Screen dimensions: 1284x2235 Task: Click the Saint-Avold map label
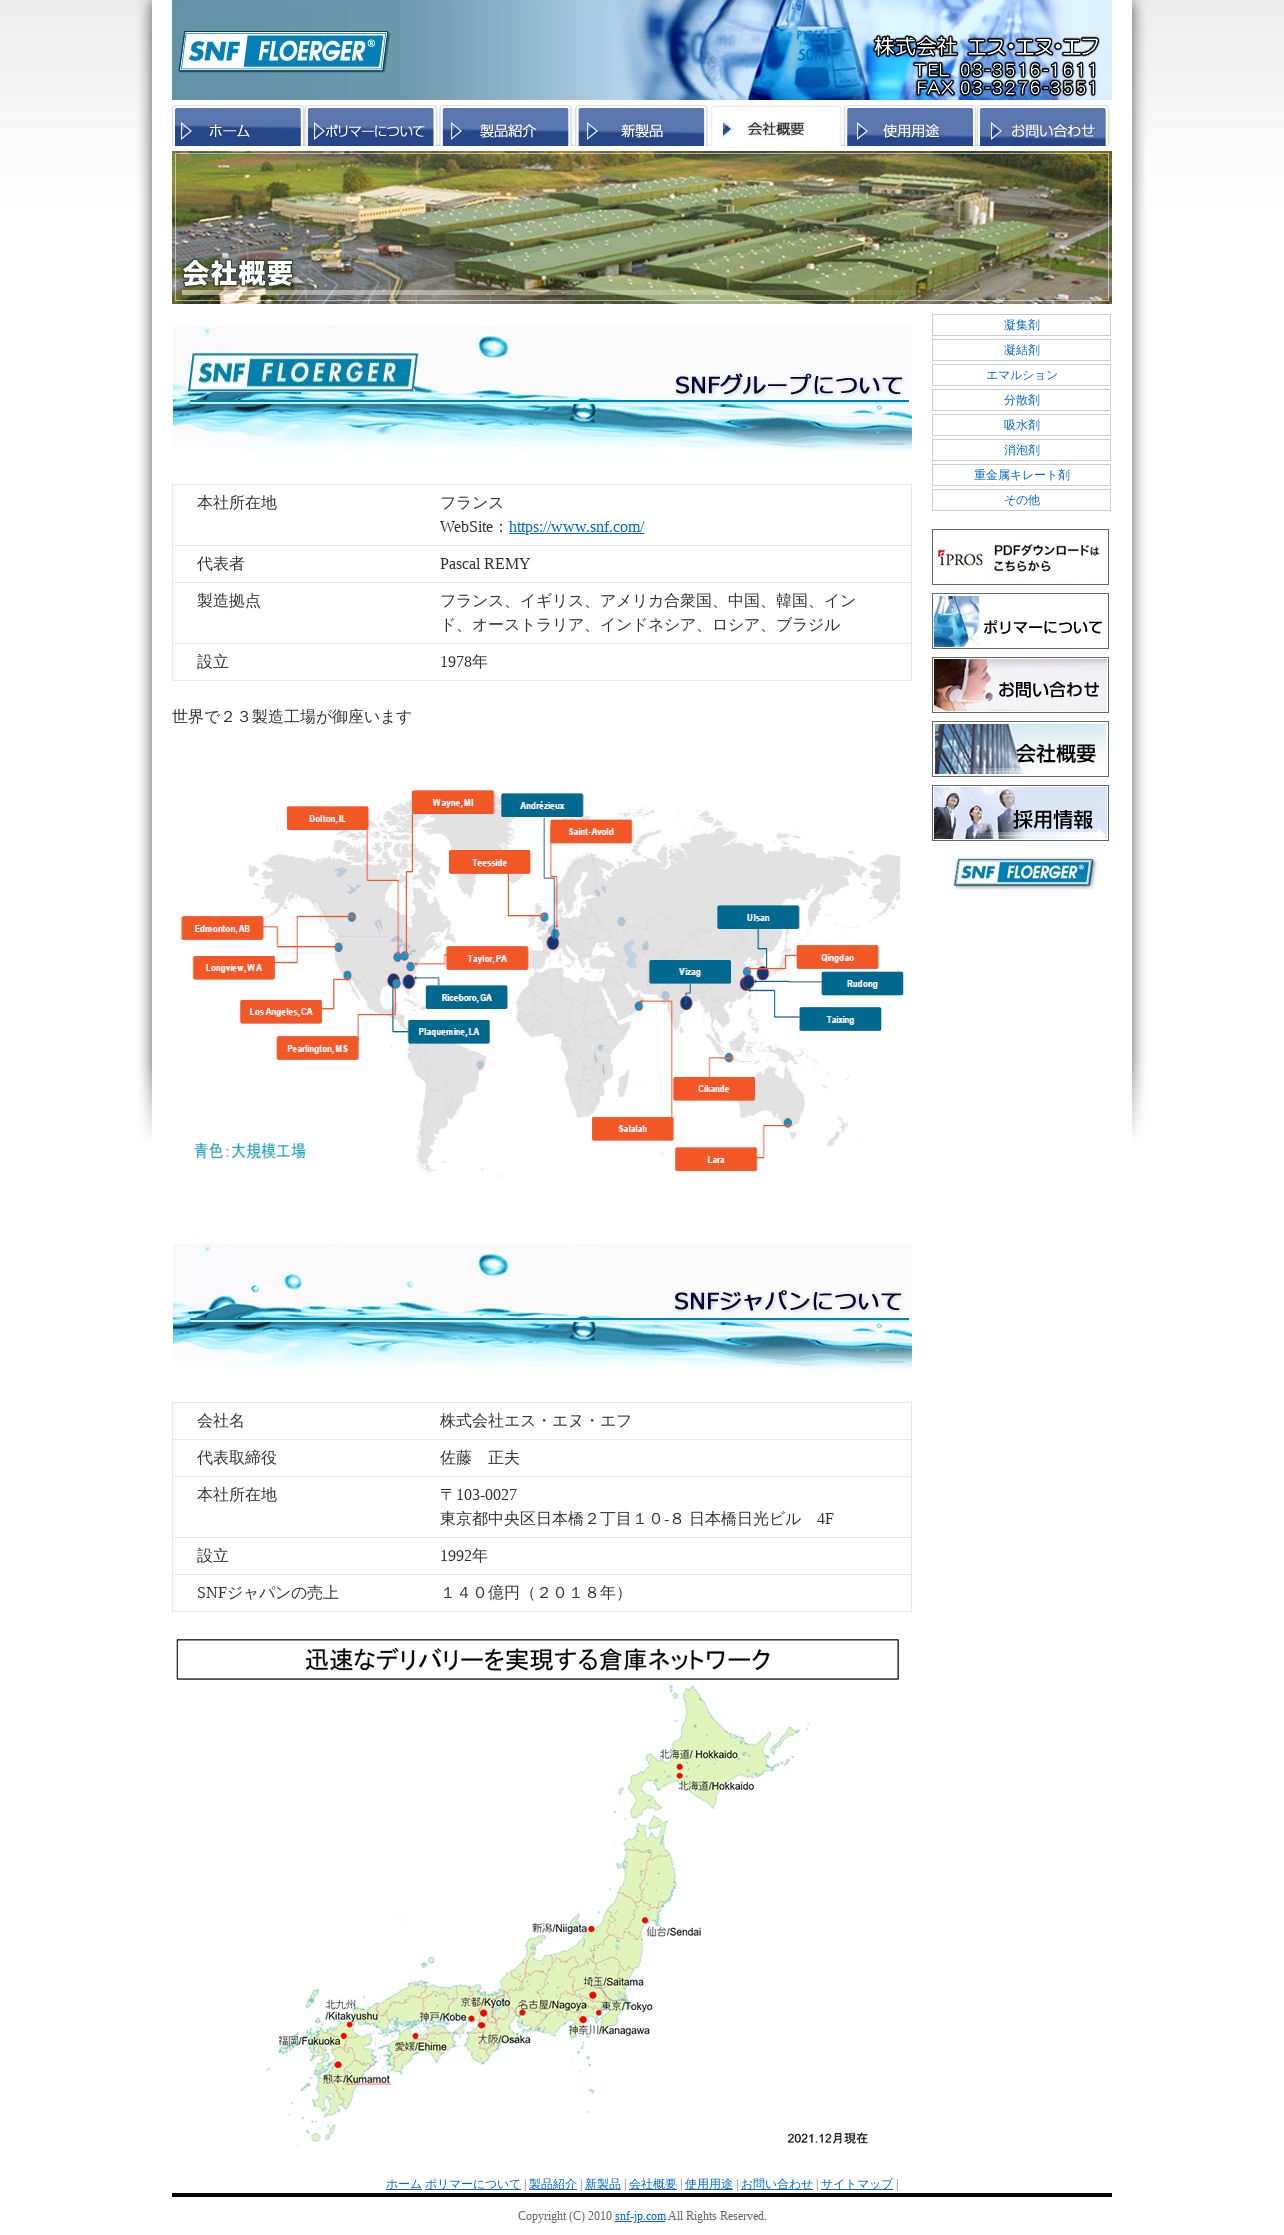pos(591,831)
